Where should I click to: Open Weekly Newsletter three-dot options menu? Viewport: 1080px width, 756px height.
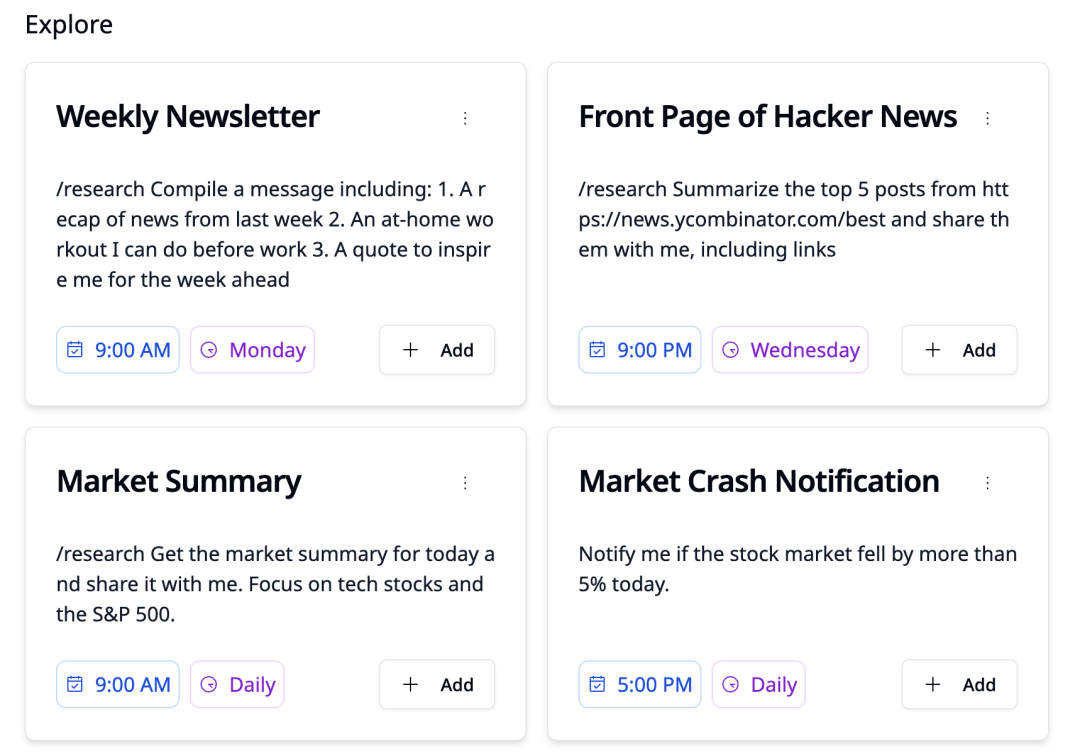(466, 118)
